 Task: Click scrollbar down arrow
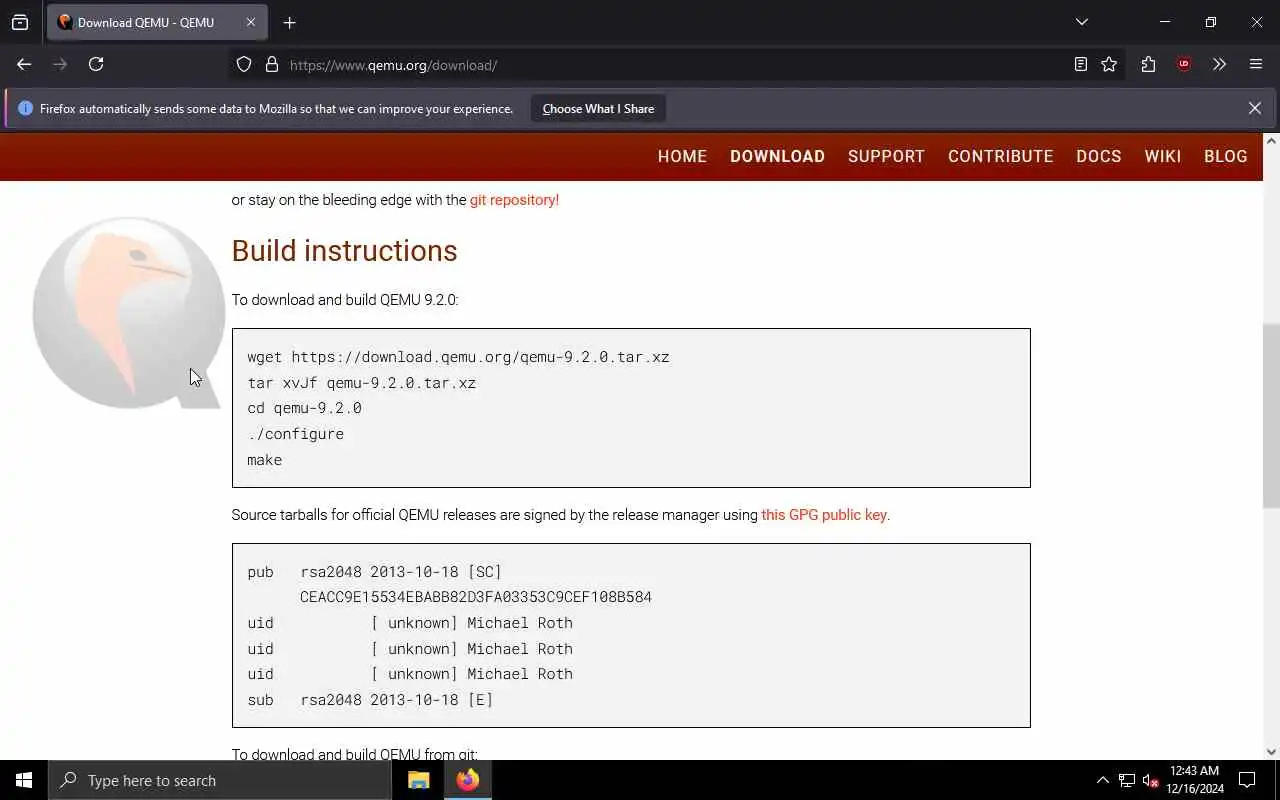(1271, 752)
